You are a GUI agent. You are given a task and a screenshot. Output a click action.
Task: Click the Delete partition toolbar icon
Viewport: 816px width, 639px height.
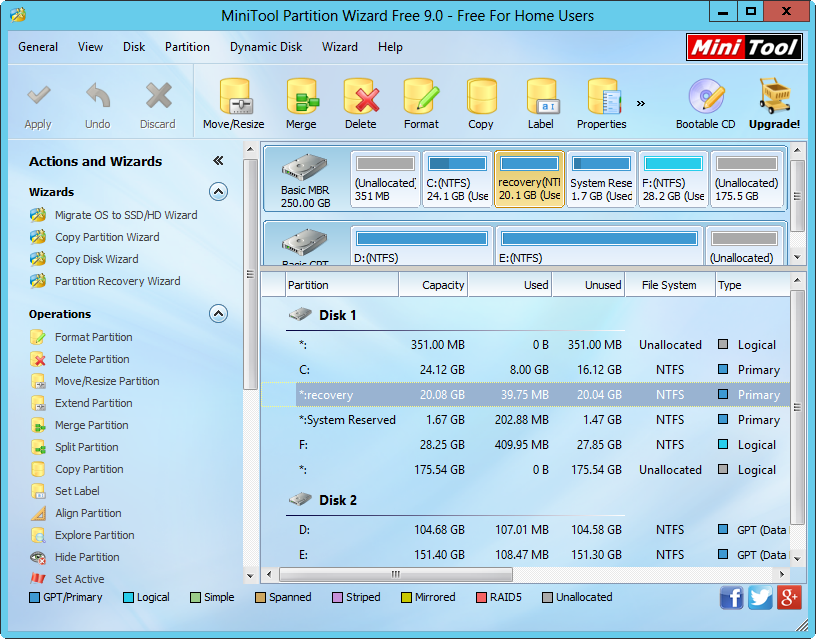(x=361, y=97)
